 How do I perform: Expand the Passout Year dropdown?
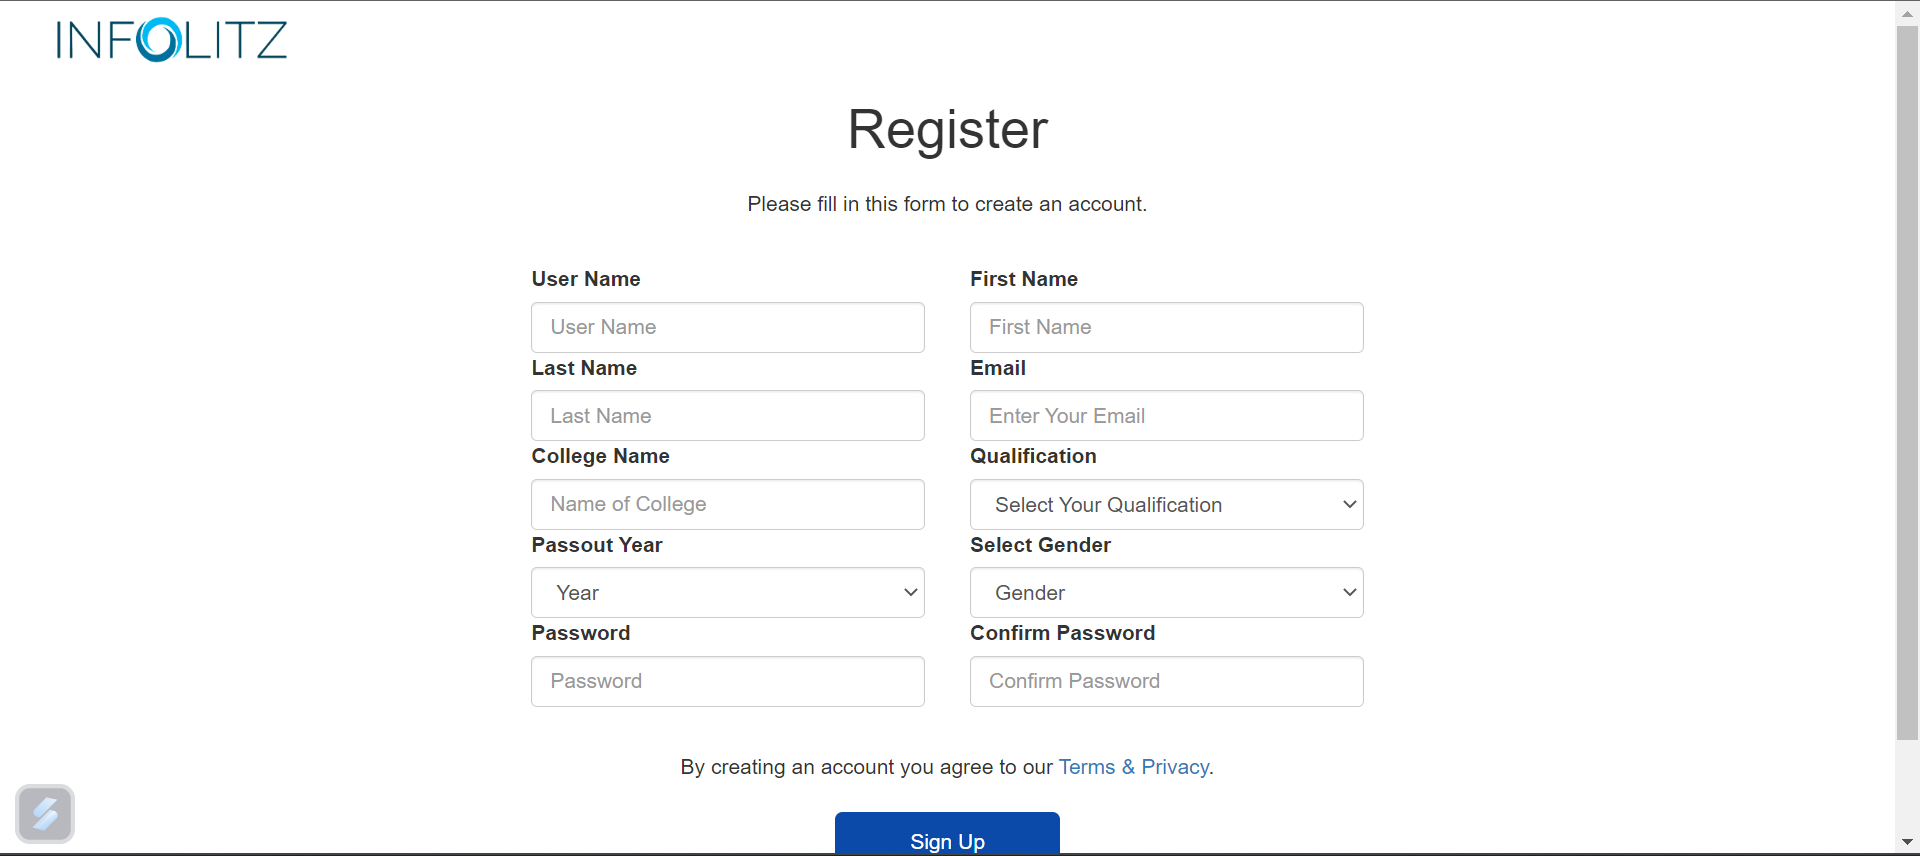pyautogui.click(x=727, y=593)
